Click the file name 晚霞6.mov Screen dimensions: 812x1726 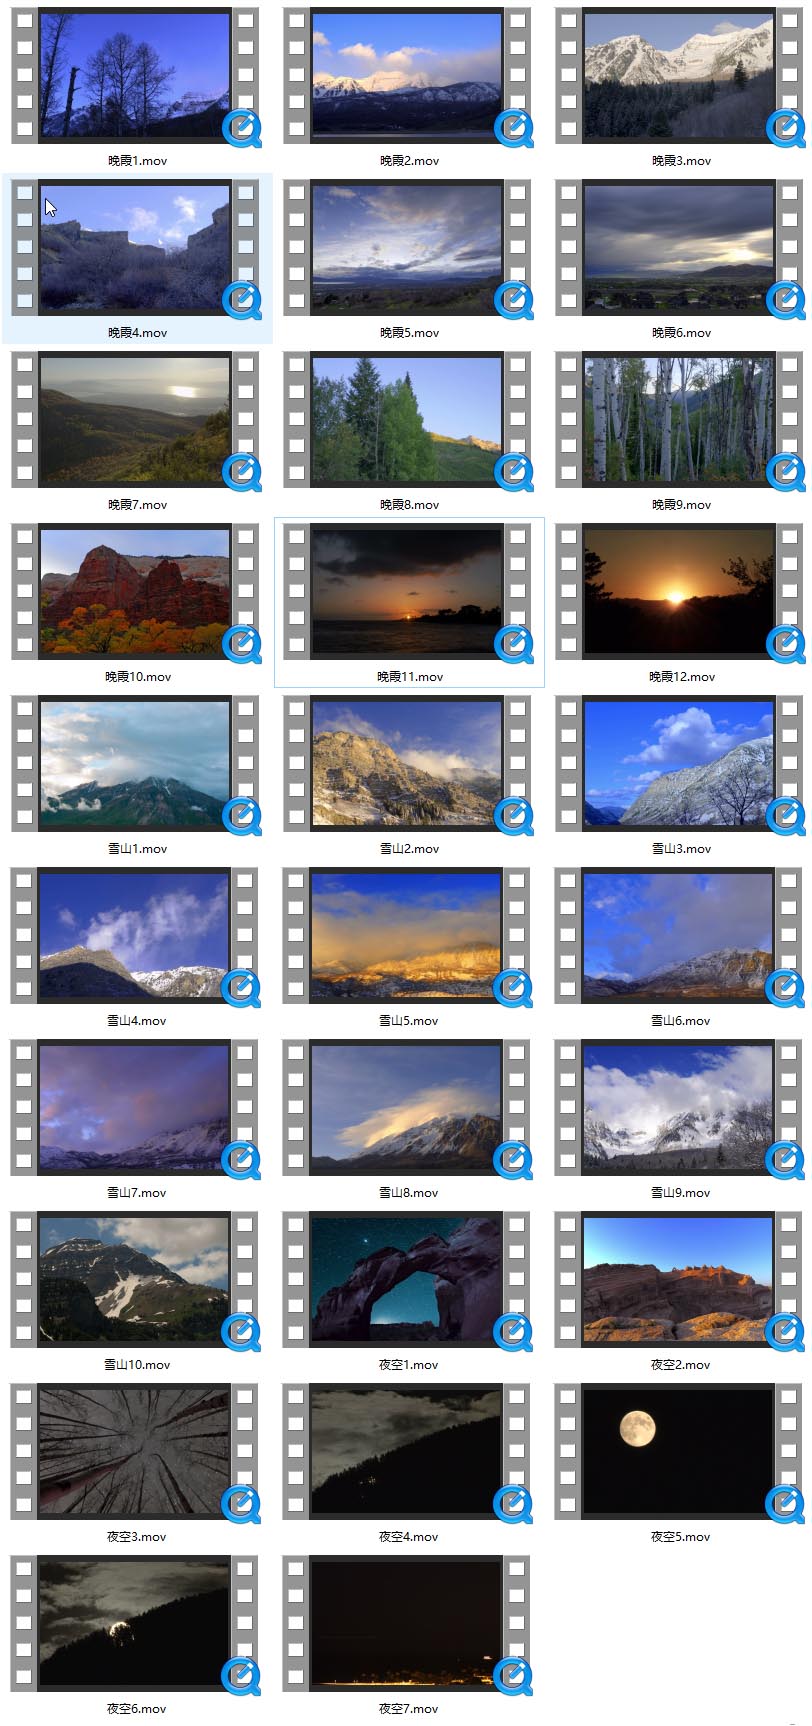pyautogui.click(x=682, y=333)
